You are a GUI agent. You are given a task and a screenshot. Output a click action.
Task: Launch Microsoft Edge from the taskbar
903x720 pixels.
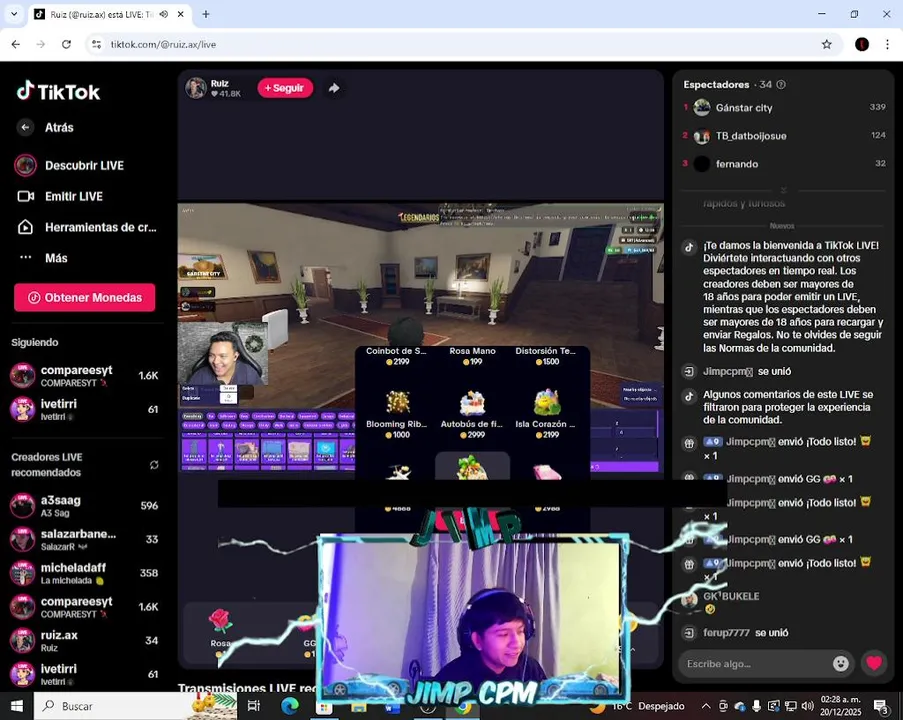coord(290,706)
